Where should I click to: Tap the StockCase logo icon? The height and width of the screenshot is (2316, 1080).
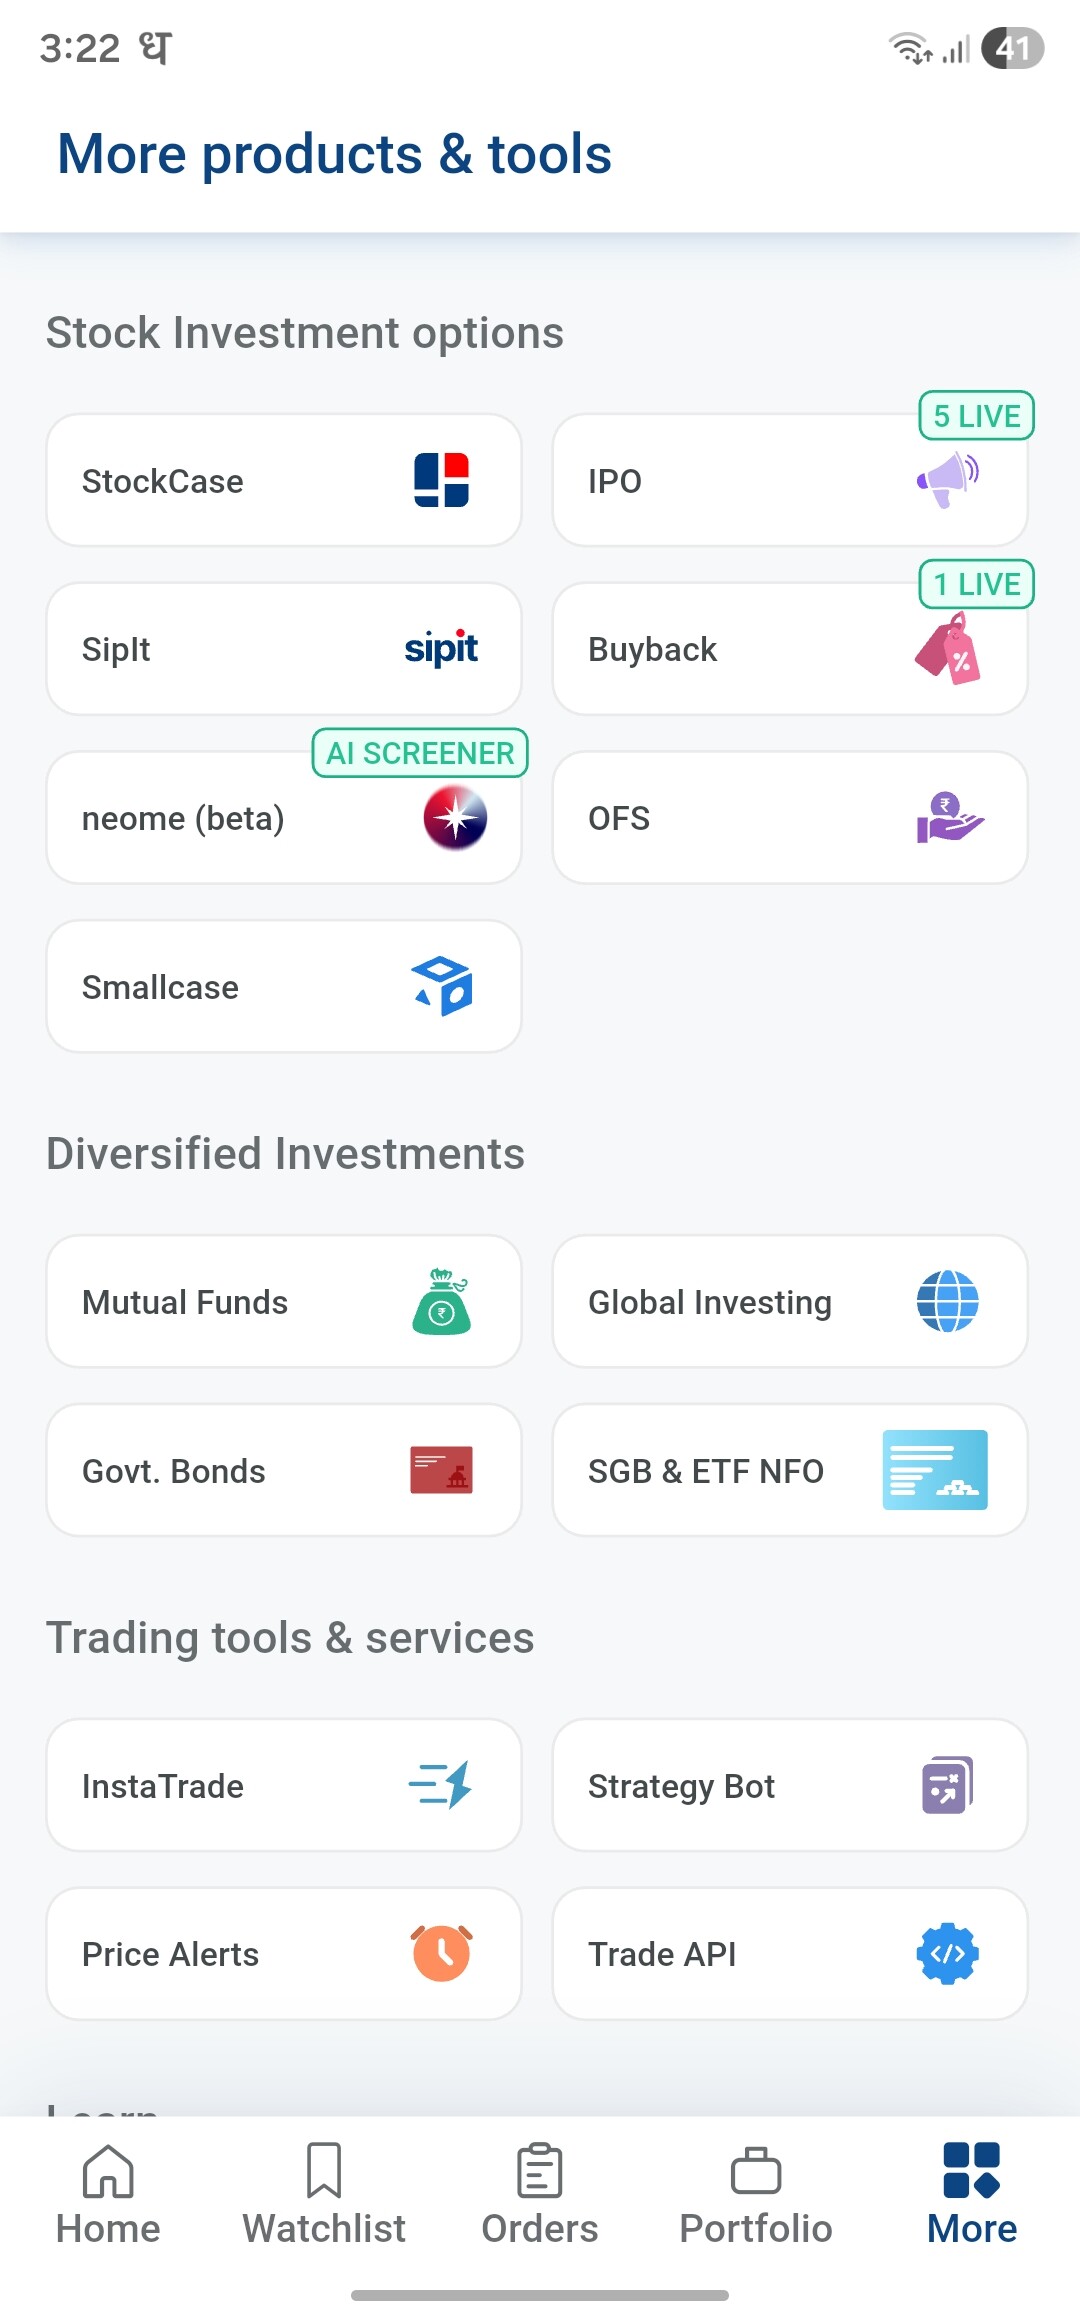point(441,480)
